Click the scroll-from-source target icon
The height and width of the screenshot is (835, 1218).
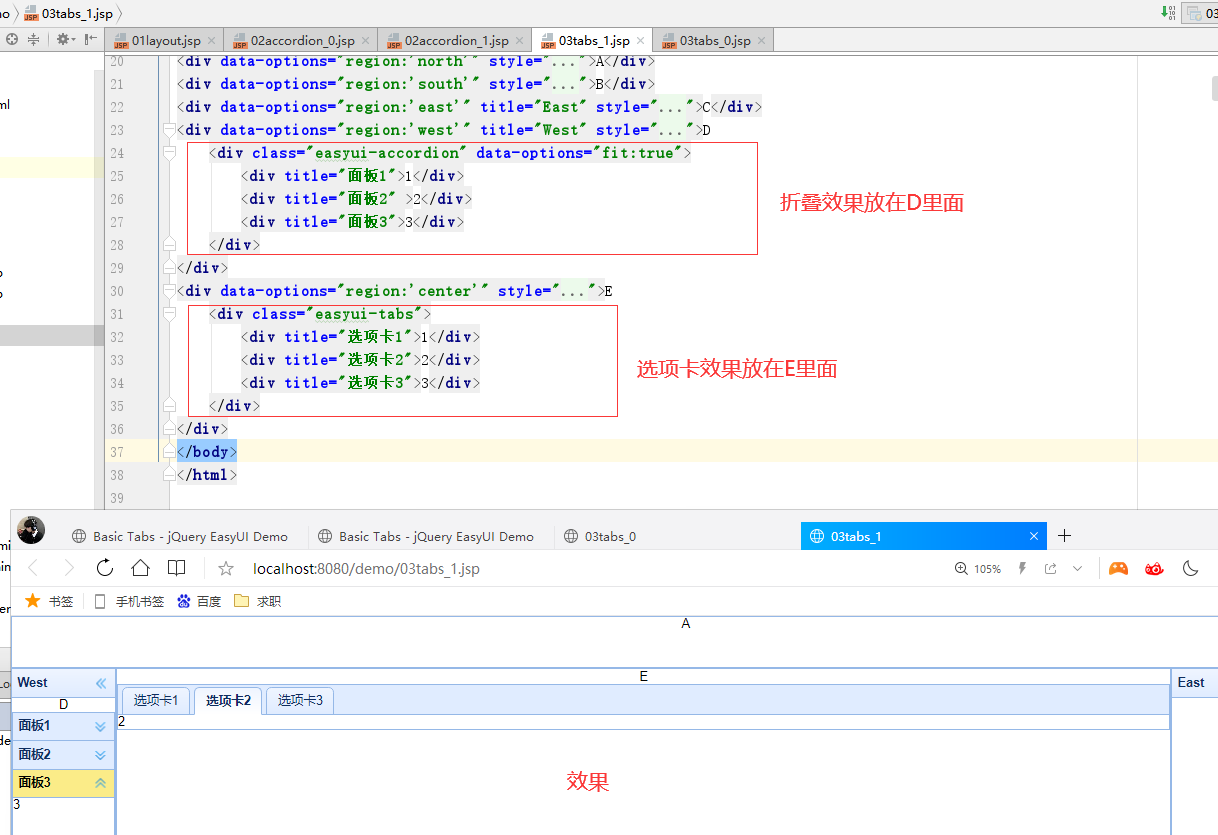[12, 39]
